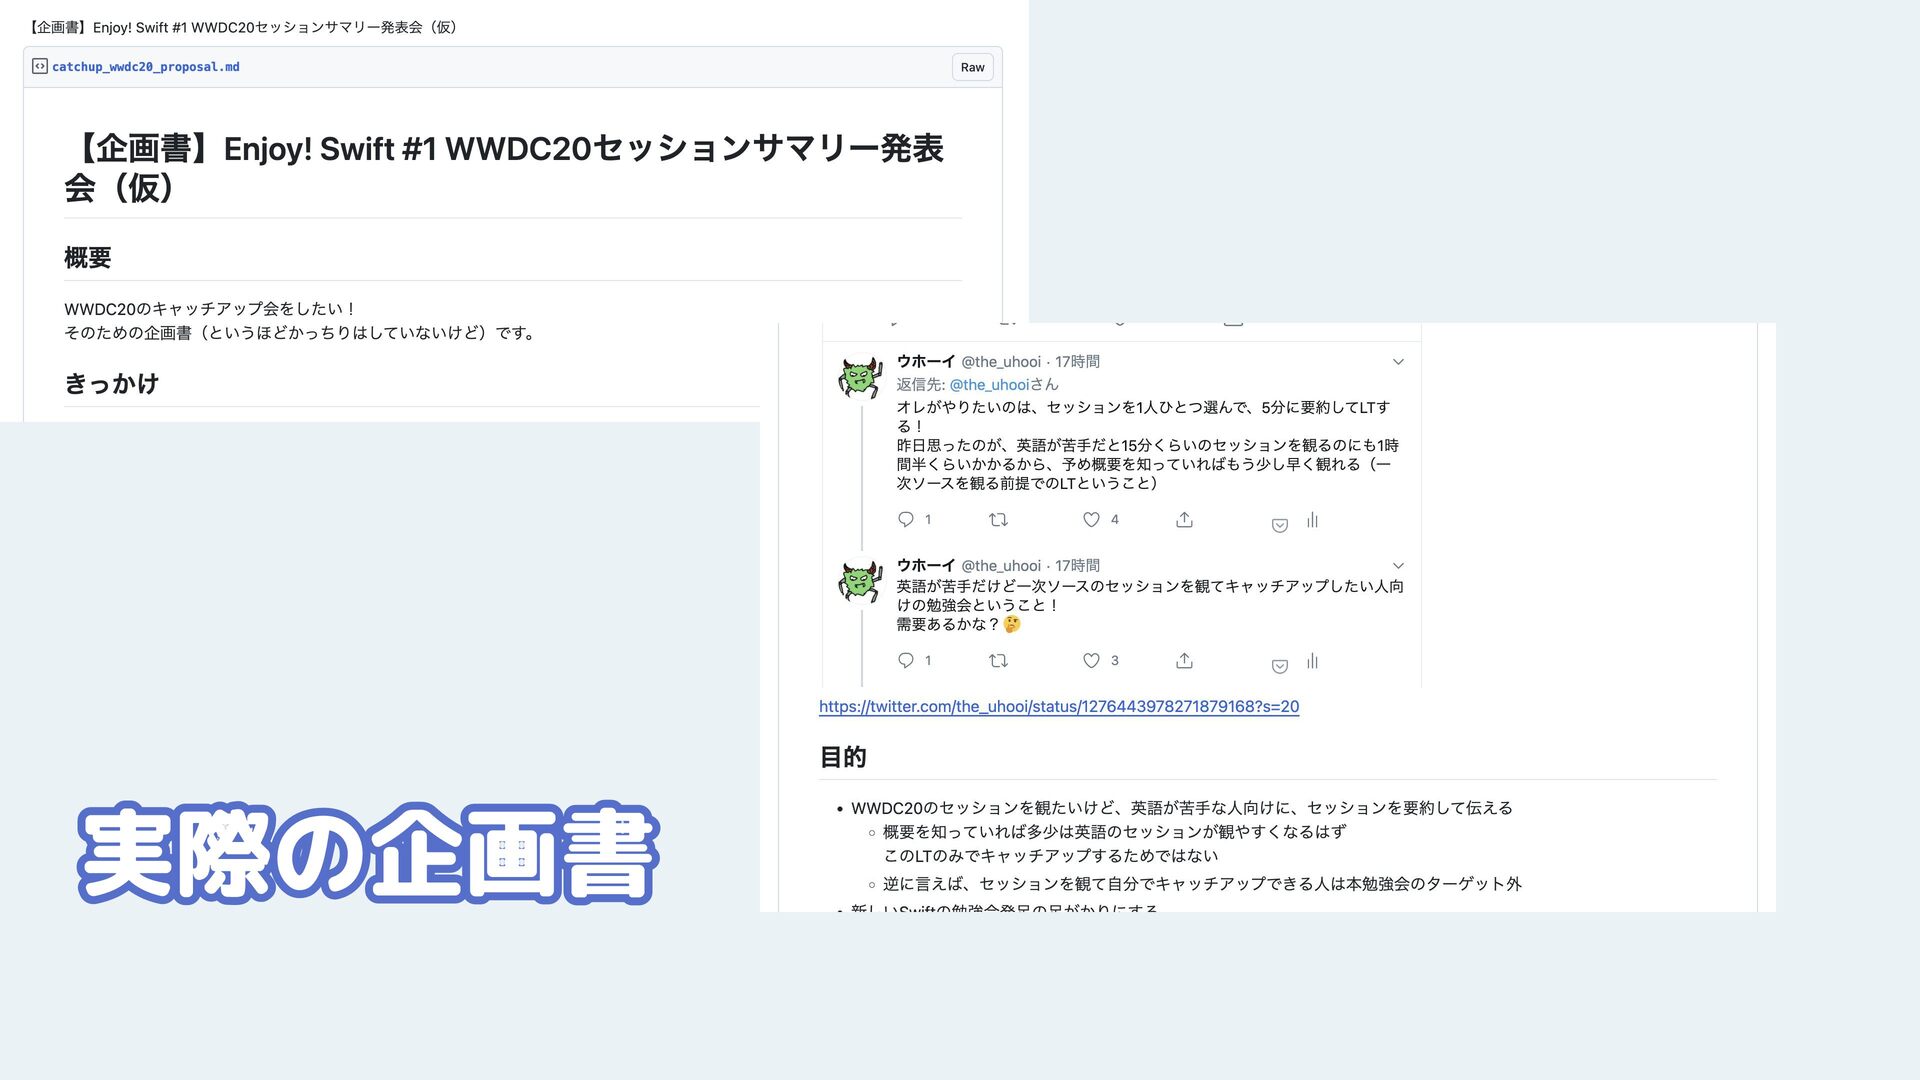Image resolution: width=1920 pixels, height=1080 pixels.
Task: Click the 17時間 timestamp on the オレがやりたいのは tweet
Action: (1077, 362)
